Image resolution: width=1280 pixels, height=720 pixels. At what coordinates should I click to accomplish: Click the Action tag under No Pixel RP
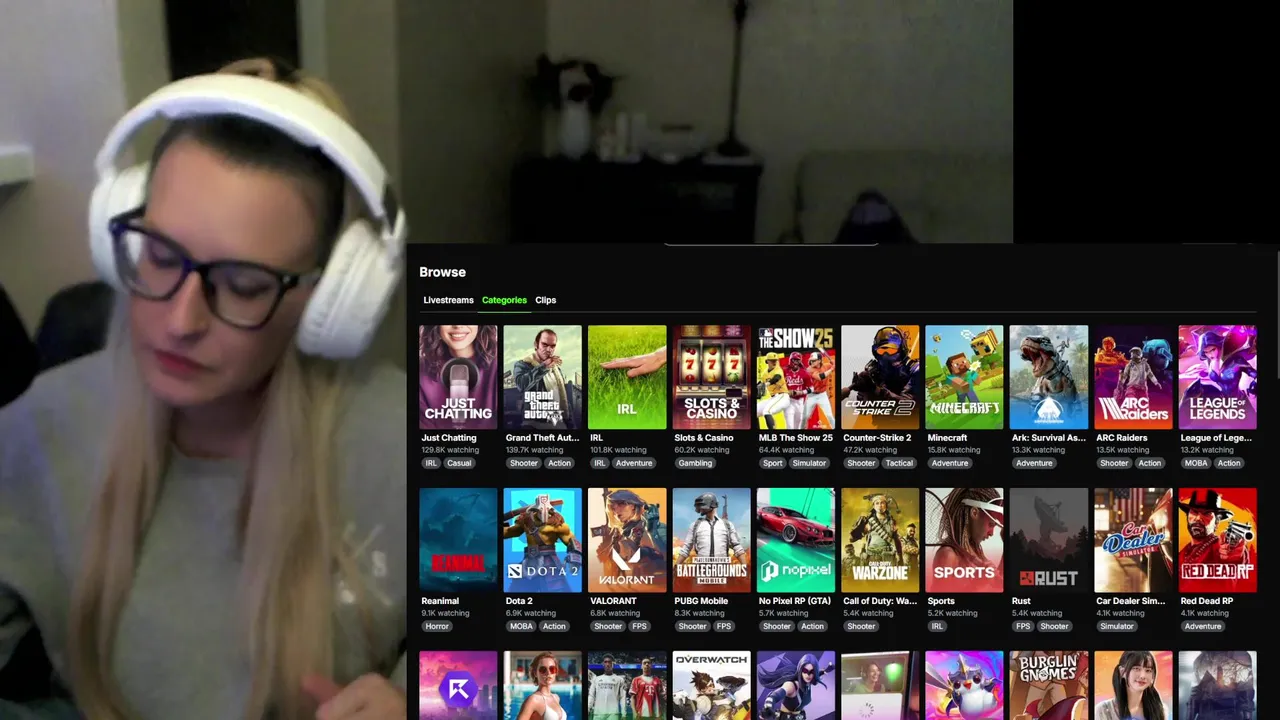[812, 626]
